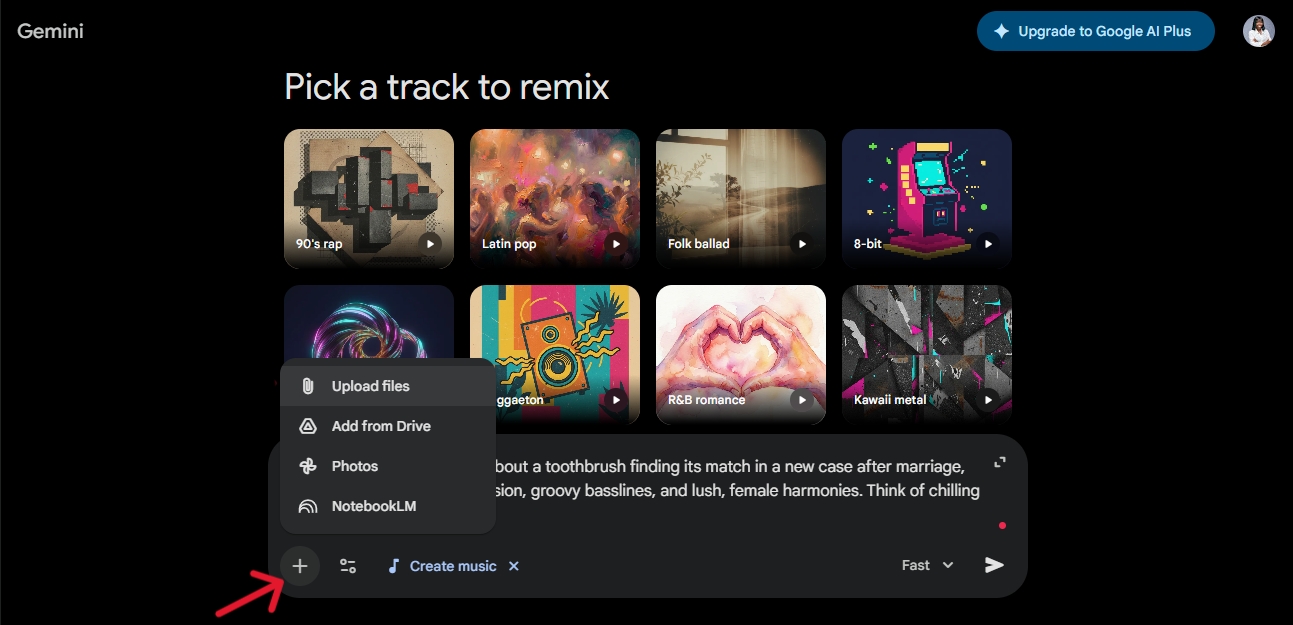Play the Kawaii metal track preview
Image resolution: width=1293 pixels, height=625 pixels.
(988, 399)
